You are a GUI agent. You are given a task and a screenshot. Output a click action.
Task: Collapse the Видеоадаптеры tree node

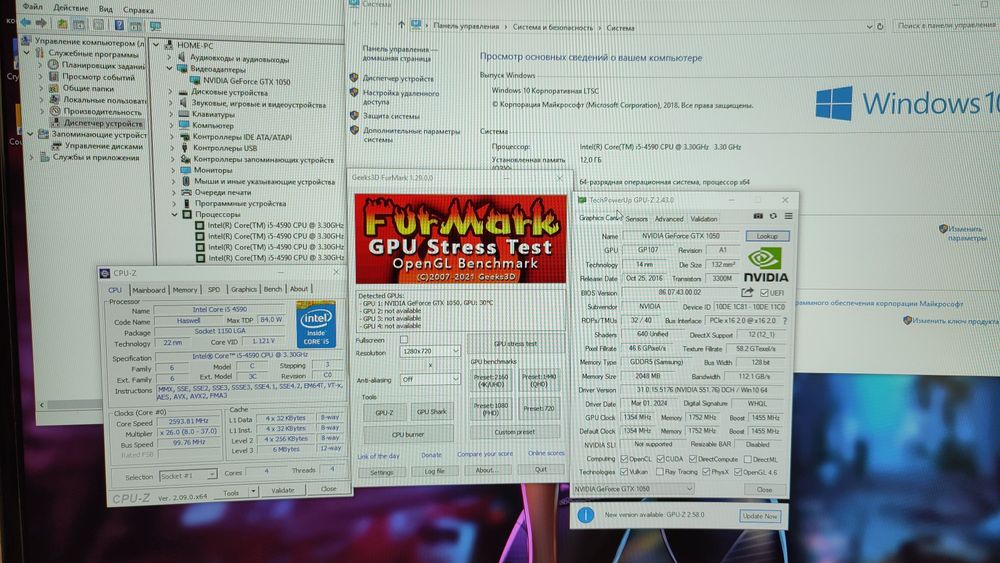click(x=170, y=69)
